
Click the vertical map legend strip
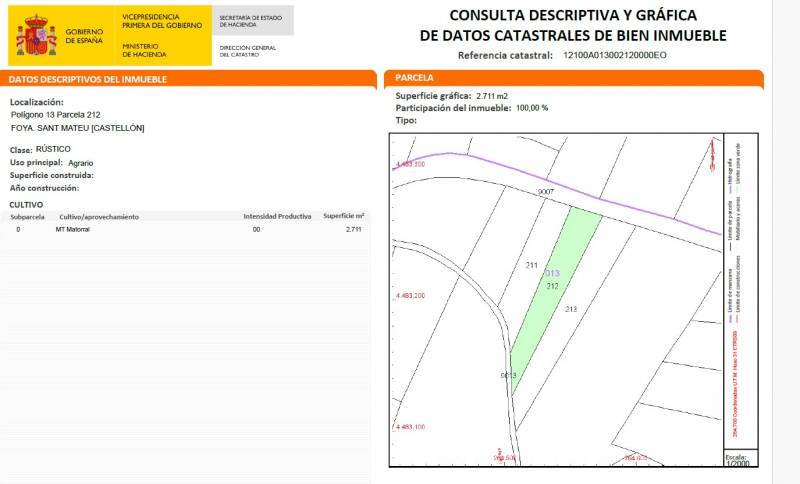coord(735,290)
